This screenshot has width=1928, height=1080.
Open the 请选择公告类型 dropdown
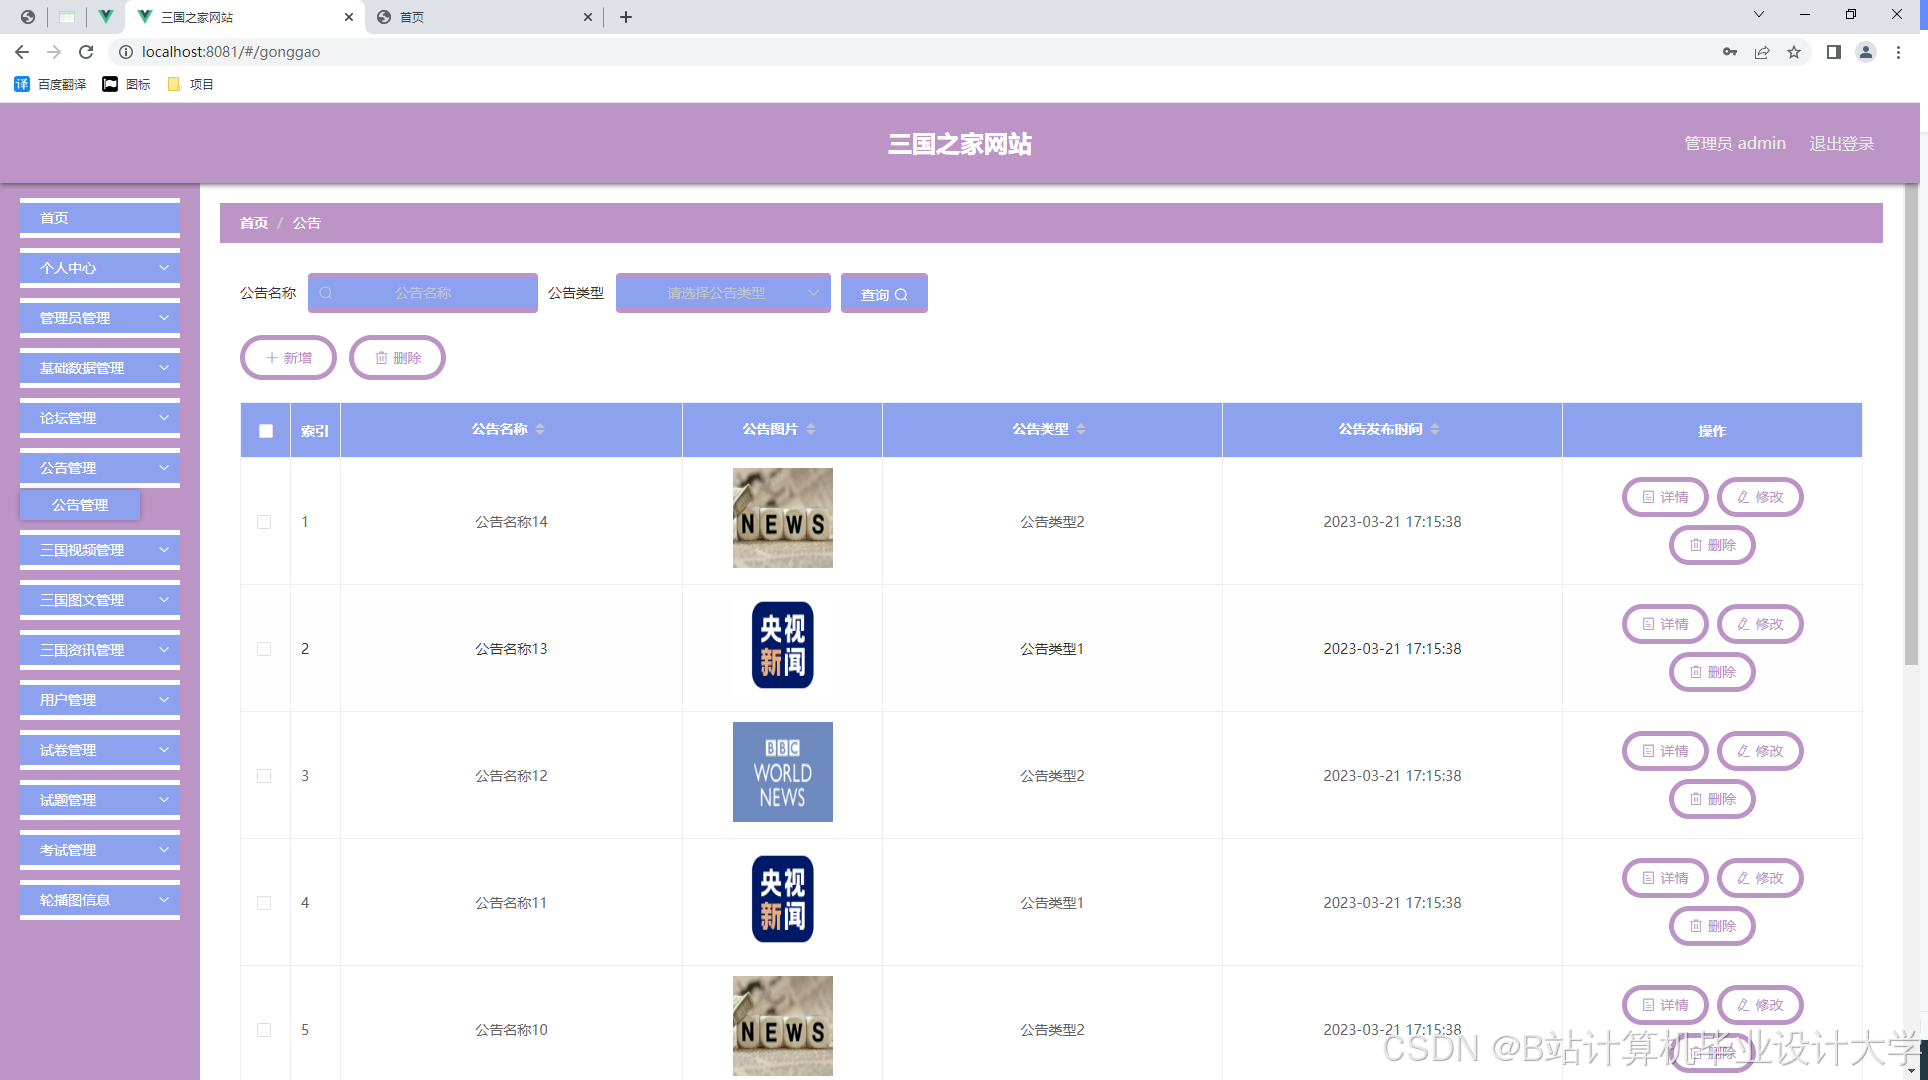(723, 293)
